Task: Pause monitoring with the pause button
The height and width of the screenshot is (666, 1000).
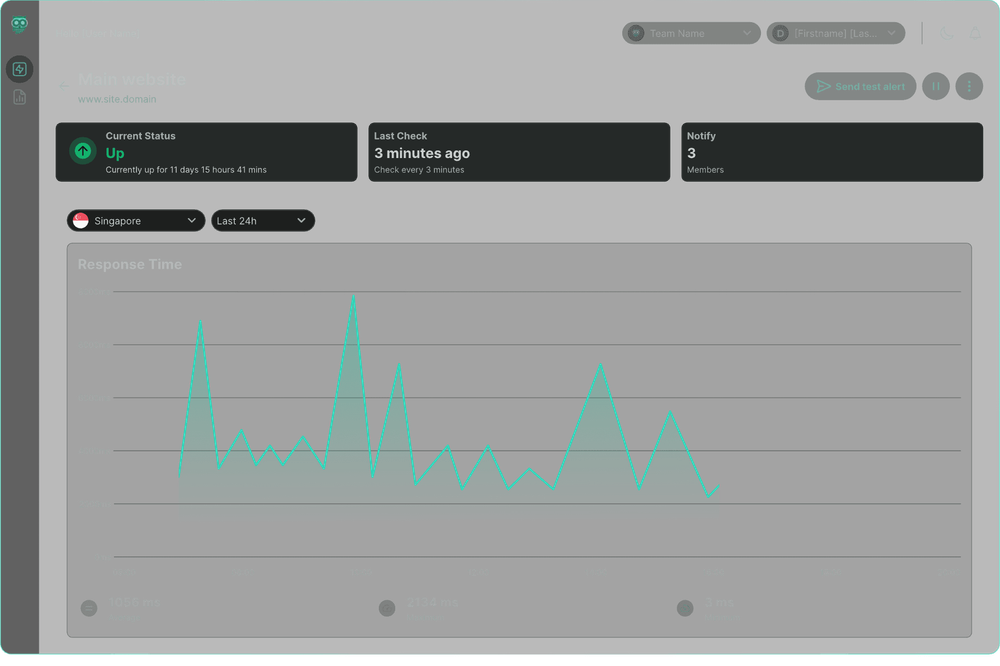Action: [936, 86]
